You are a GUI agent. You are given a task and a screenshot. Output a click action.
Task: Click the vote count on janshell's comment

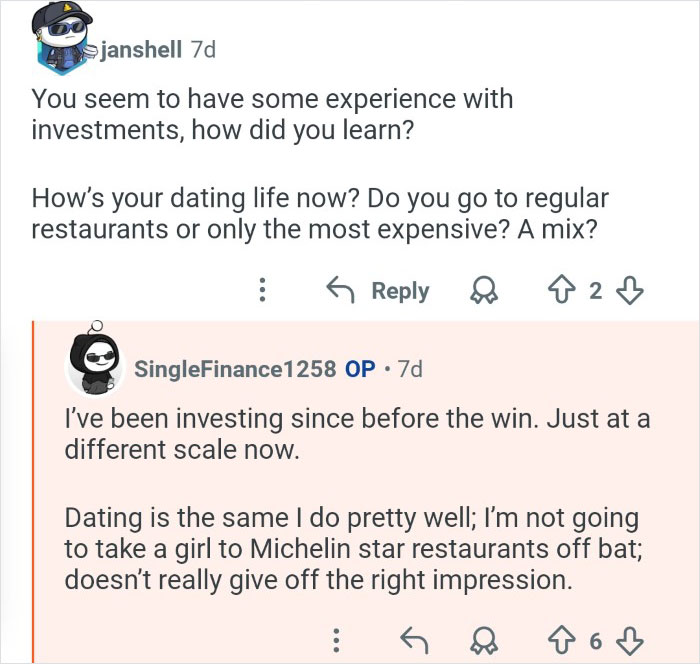point(596,291)
